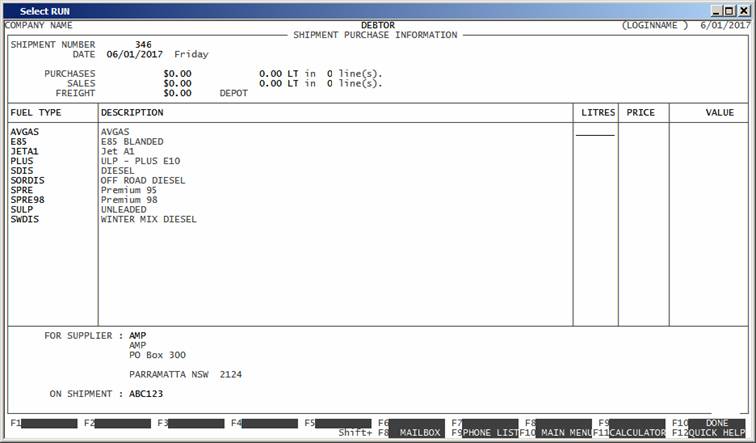
Task: Minimize the Select RUN window
Action: [x=716, y=11]
